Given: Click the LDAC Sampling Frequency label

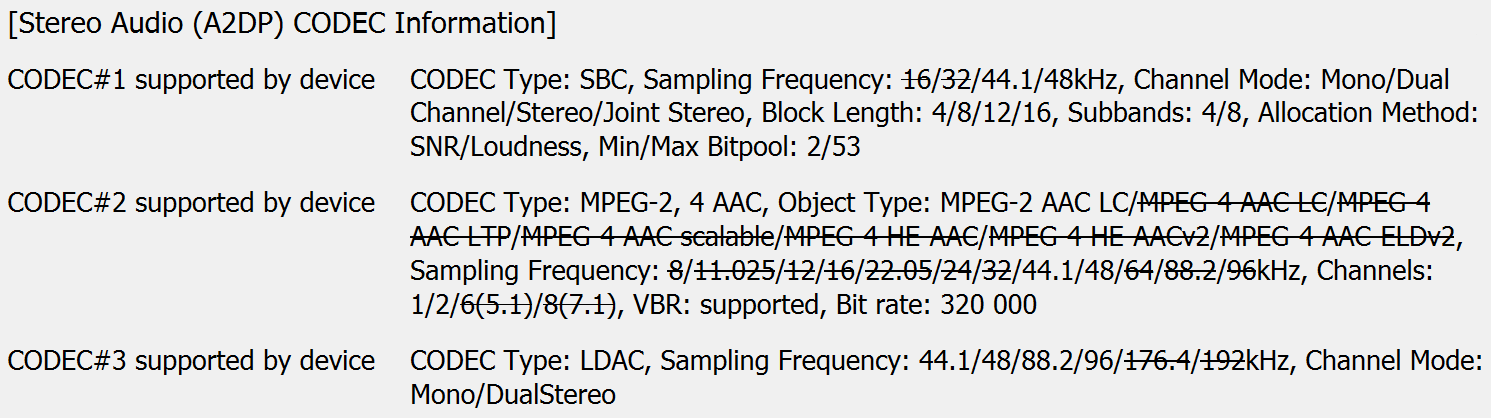Looking at the screenshot, I should tap(785, 361).
